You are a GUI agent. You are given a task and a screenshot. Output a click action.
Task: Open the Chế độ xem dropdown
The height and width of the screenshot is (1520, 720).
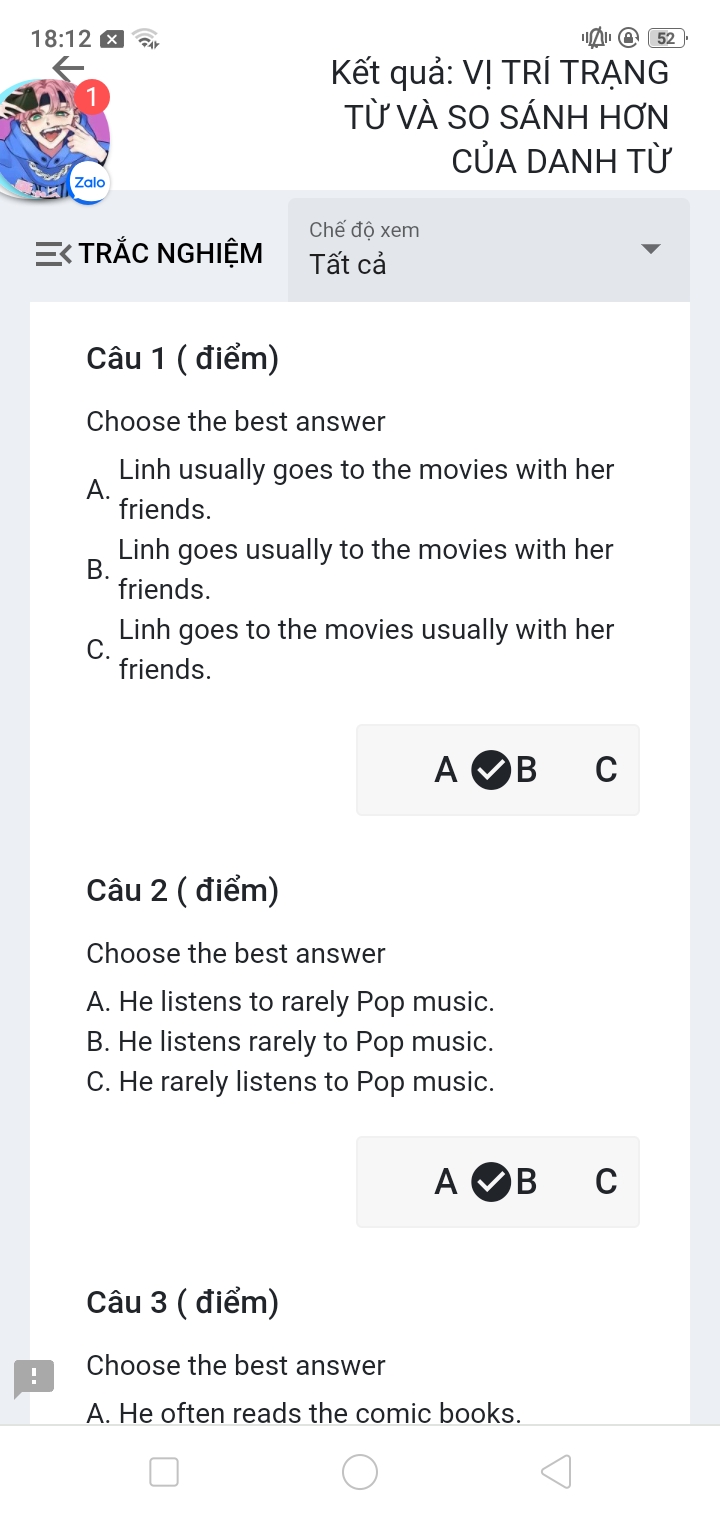point(488,250)
